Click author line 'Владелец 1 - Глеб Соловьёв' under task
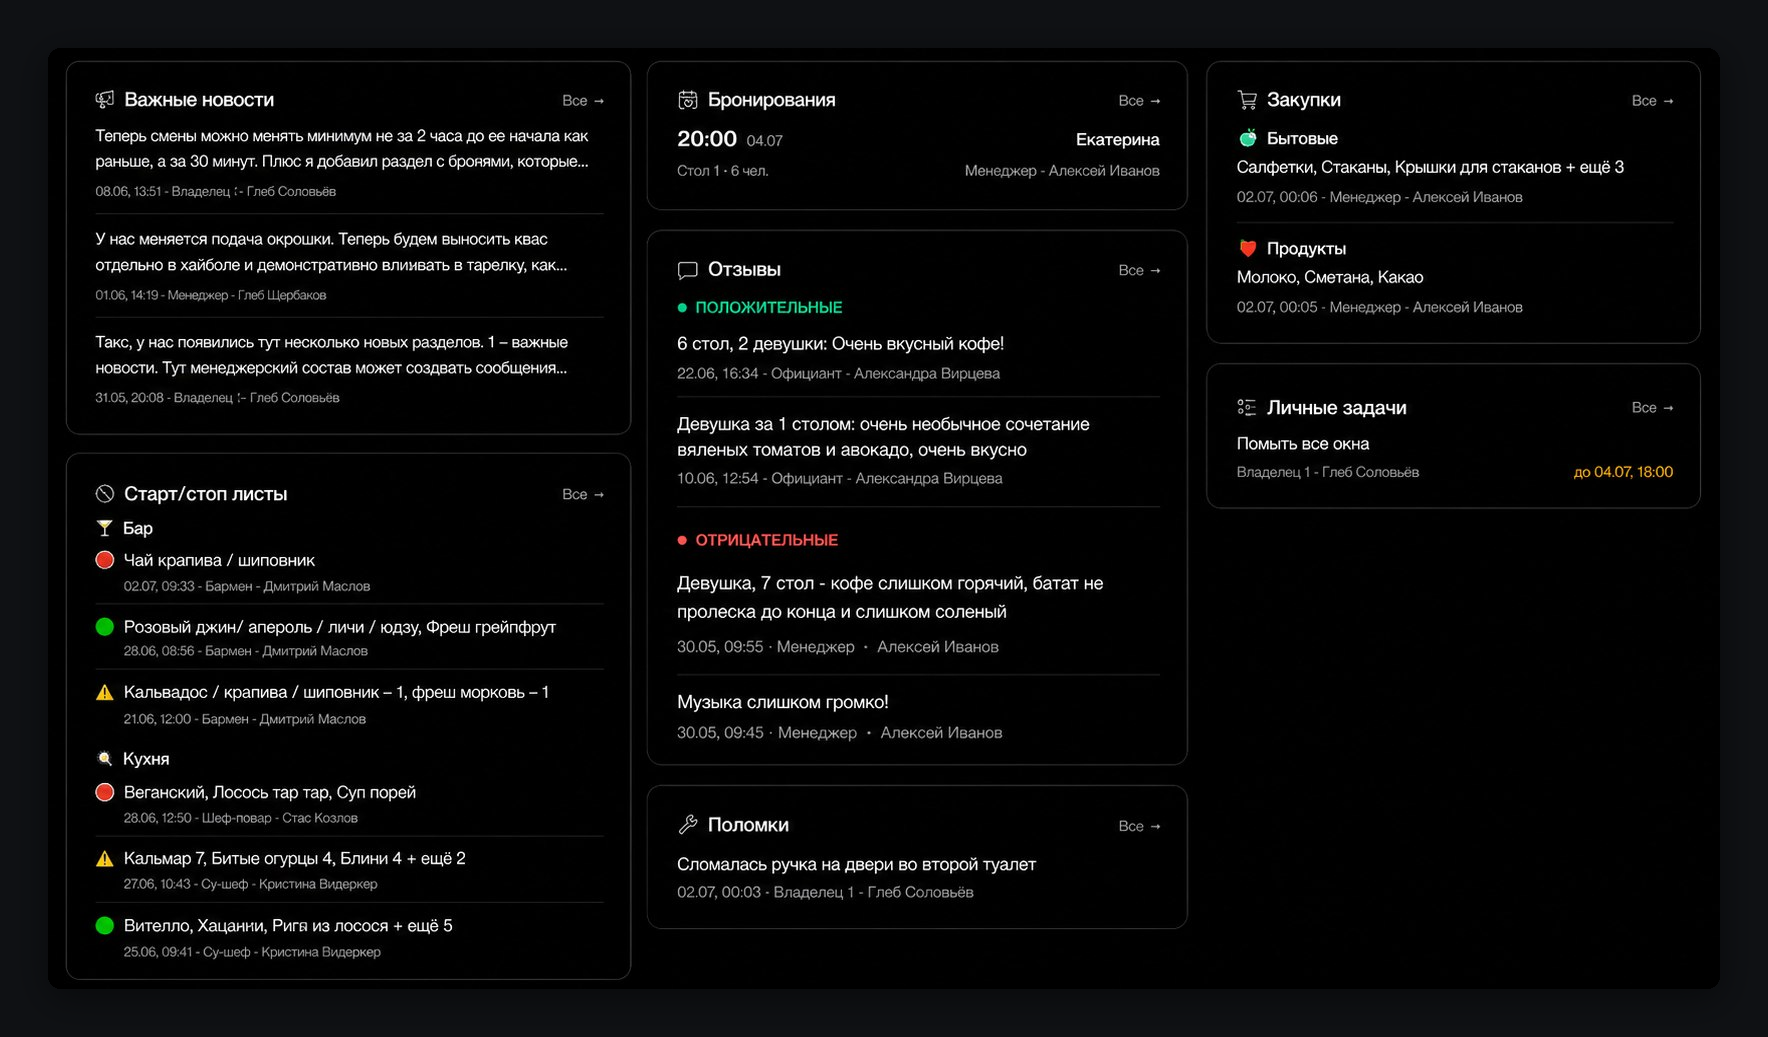 [x=1328, y=472]
